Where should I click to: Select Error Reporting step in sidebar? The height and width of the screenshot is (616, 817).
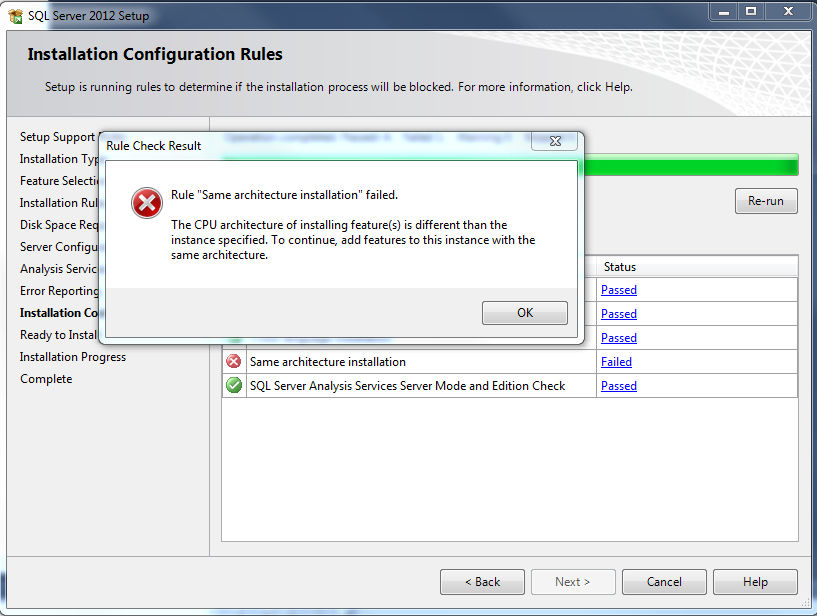click(59, 291)
